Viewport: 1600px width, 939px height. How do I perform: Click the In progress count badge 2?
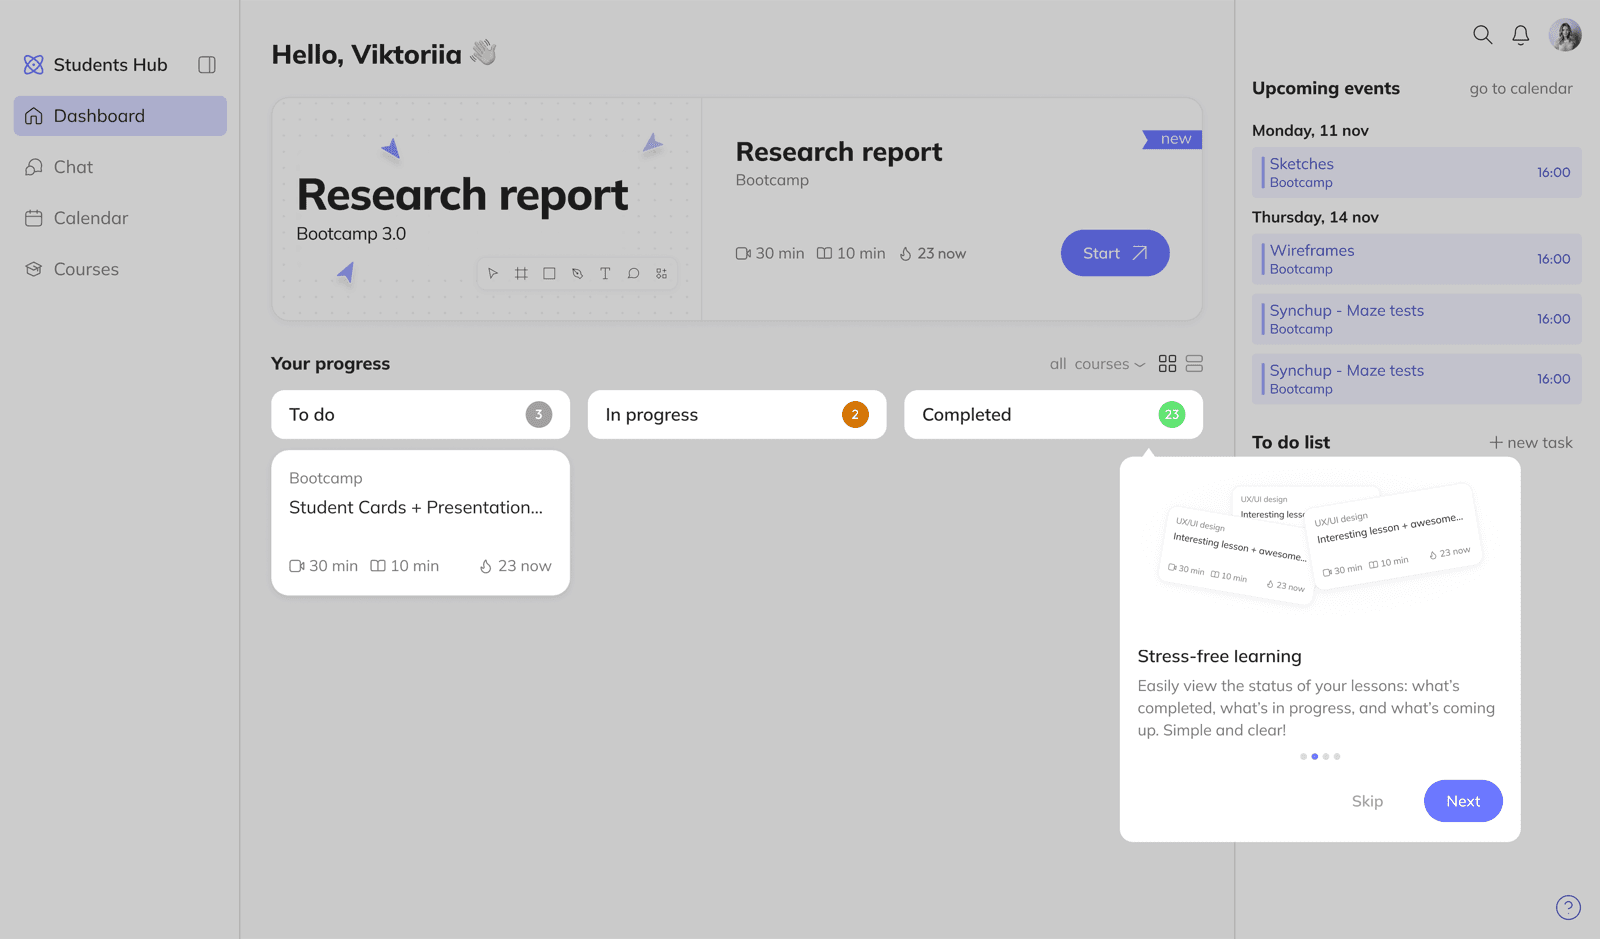coord(855,414)
